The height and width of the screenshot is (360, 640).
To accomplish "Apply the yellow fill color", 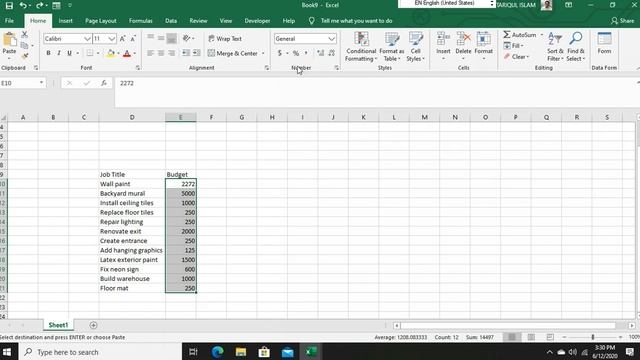I will 111,53.
